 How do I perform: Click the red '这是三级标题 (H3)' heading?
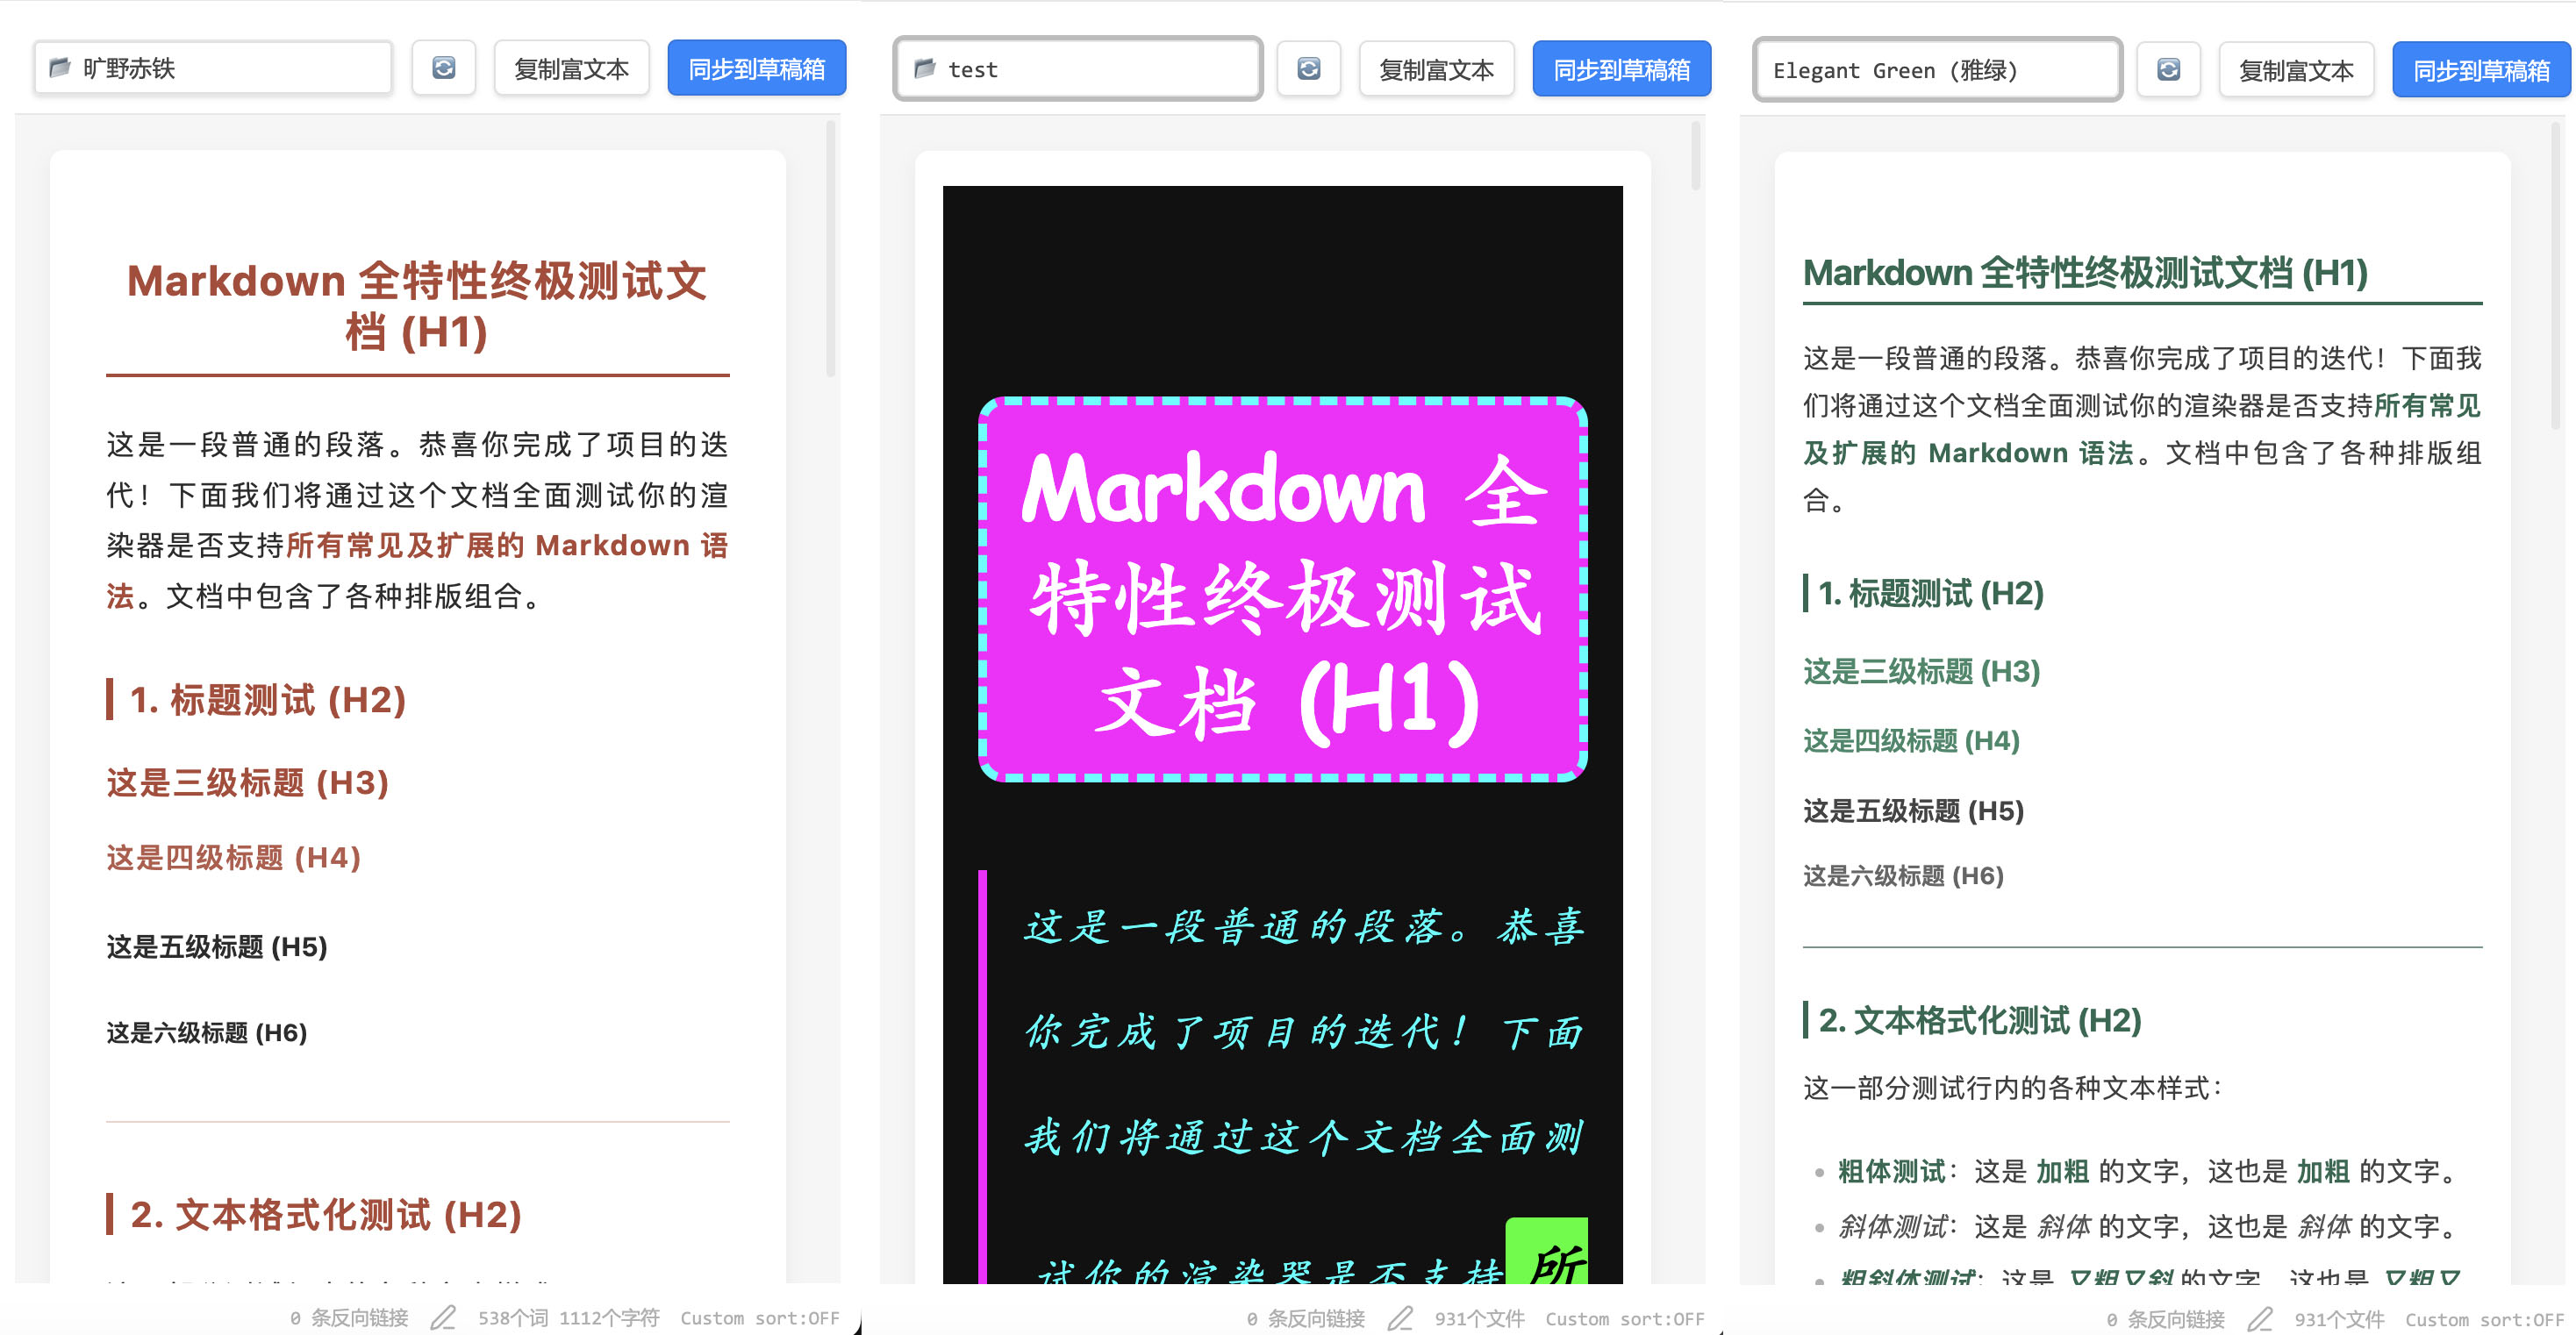[x=248, y=782]
